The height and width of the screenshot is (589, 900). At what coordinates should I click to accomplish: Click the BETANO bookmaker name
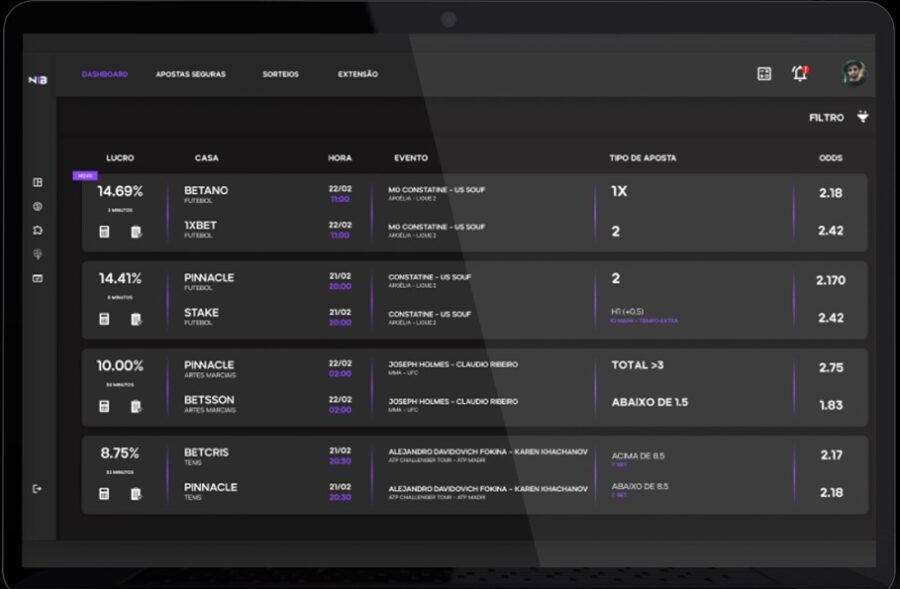click(206, 190)
